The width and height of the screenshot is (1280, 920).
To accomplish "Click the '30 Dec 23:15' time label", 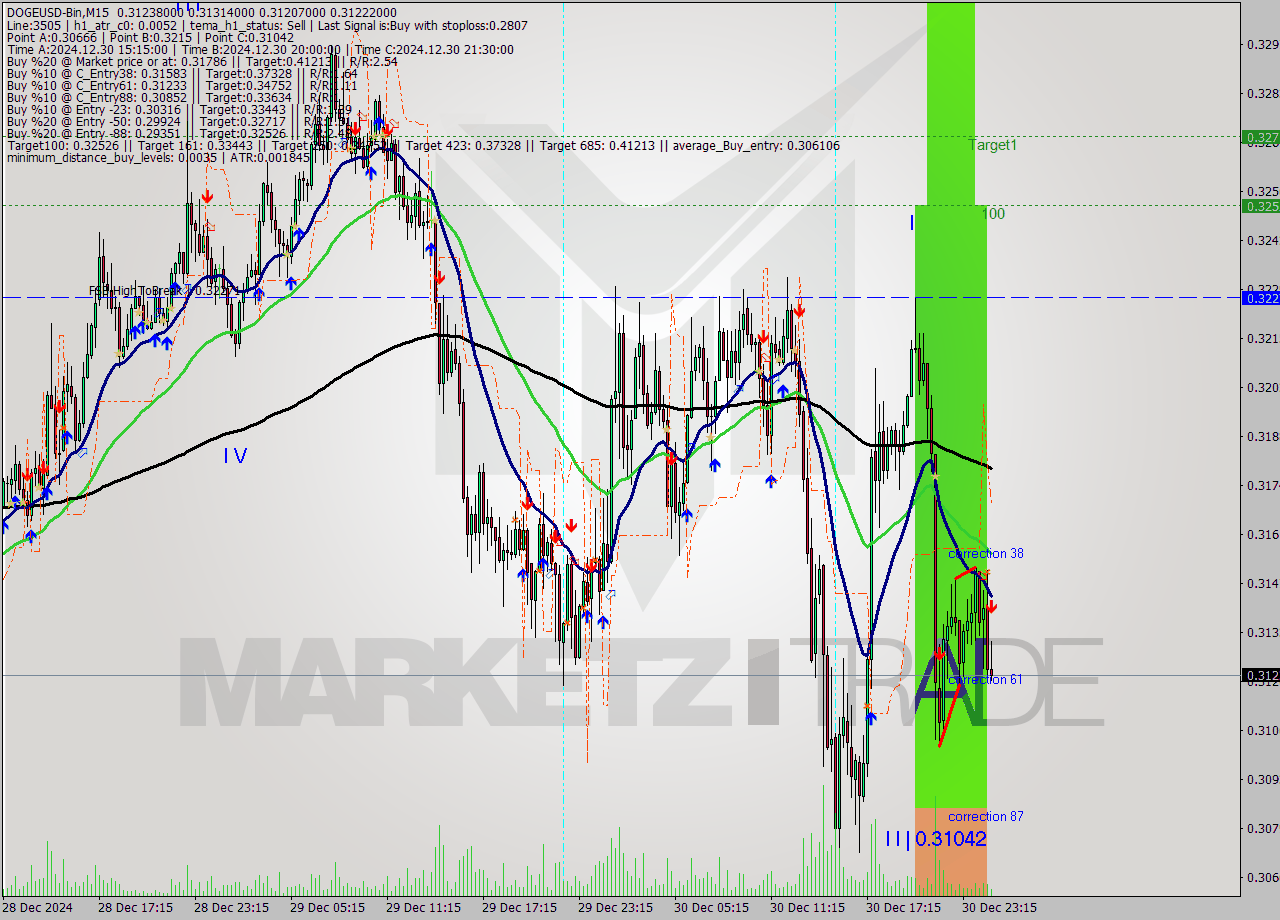I will tap(999, 908).
